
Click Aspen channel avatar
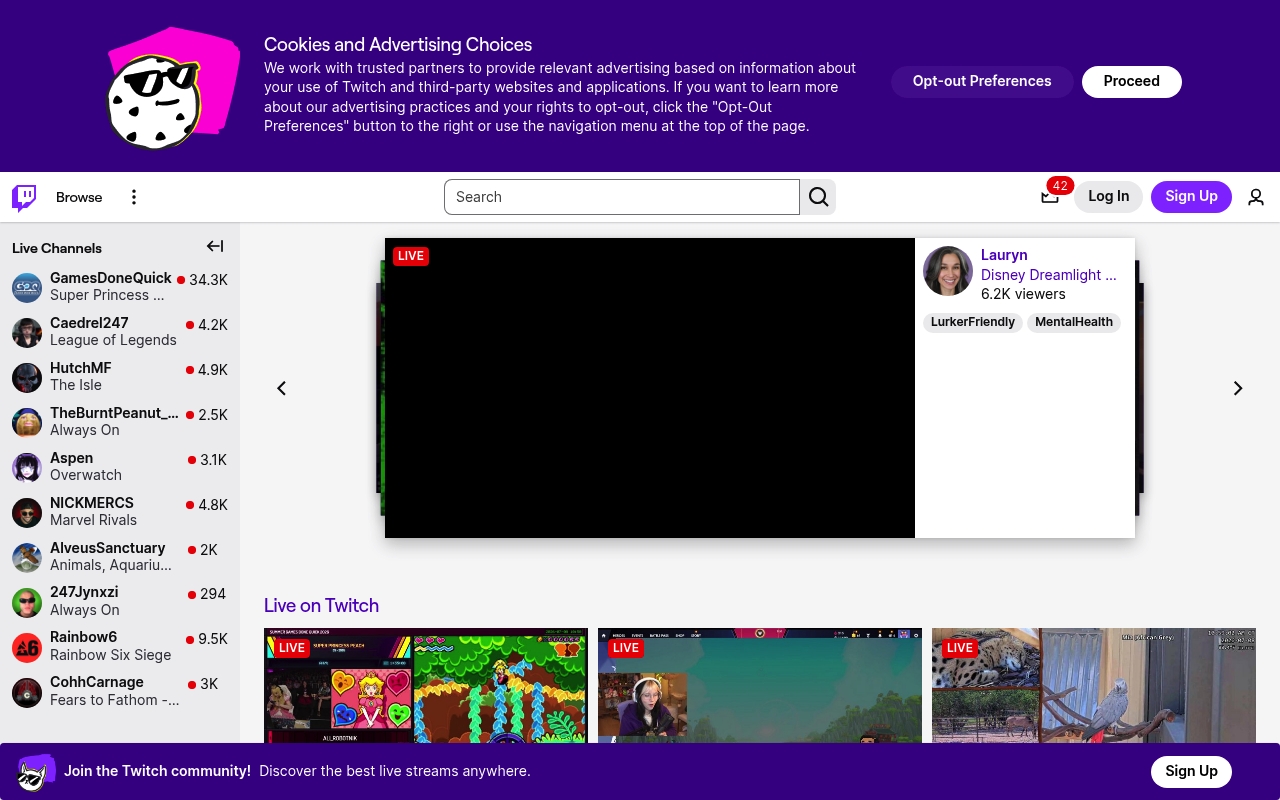[x=27, y=468]
